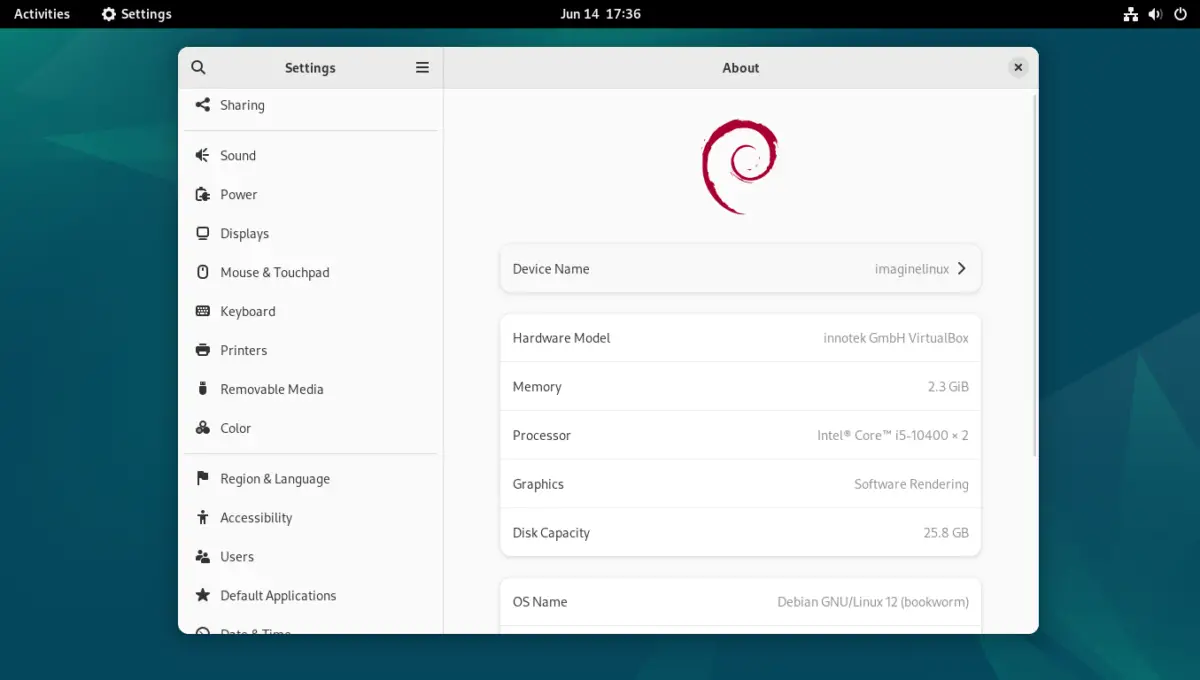Open Color settings

point(311,428)
